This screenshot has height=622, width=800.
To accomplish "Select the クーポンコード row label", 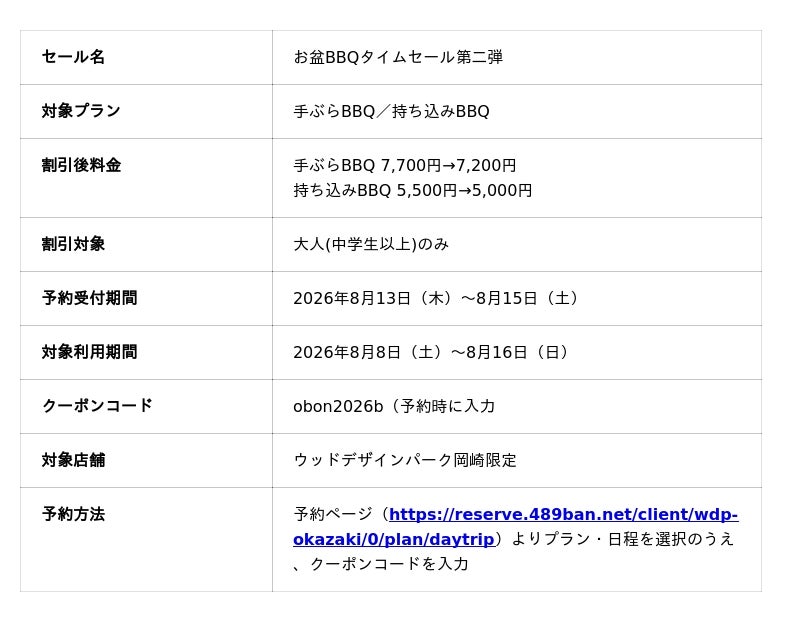I will (97, 406).
